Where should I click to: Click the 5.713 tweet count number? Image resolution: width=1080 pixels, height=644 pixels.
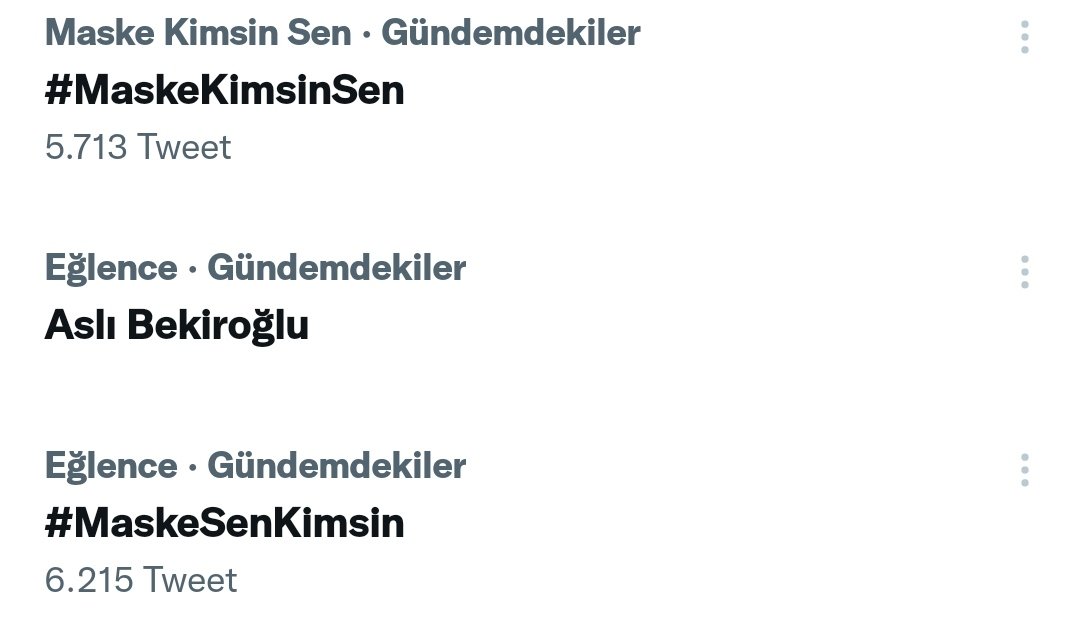[86, 147]
